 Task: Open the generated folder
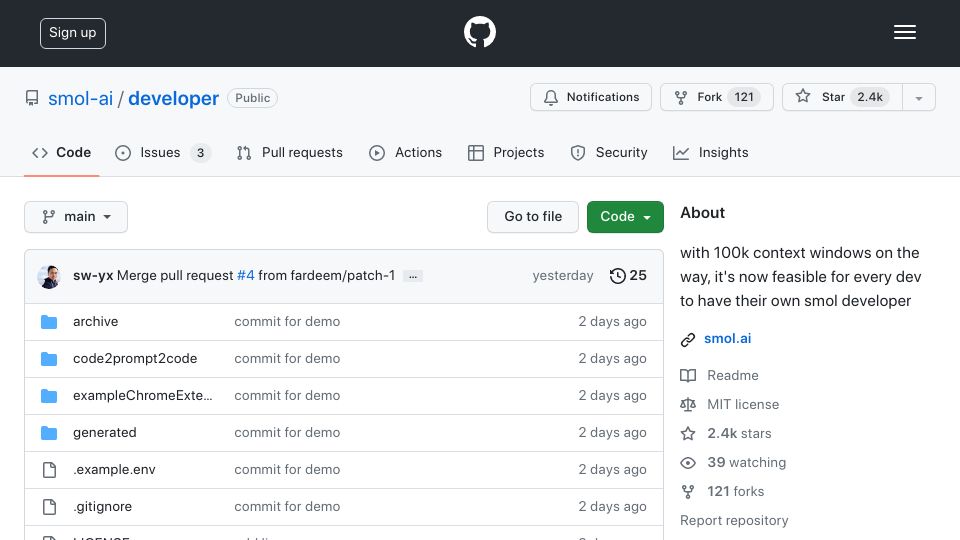click(x=105, y=432)
